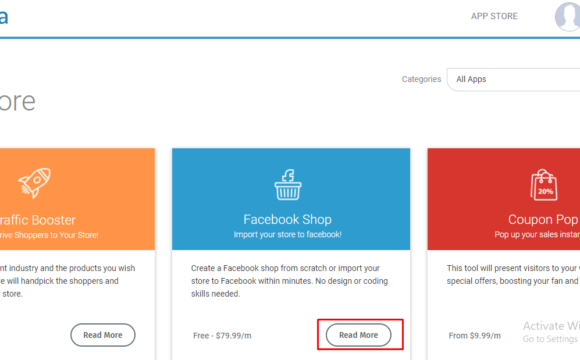Click the Free - $79.99/m price text
Viewport: 580px width, 360px height.
(x=222, y=336)
